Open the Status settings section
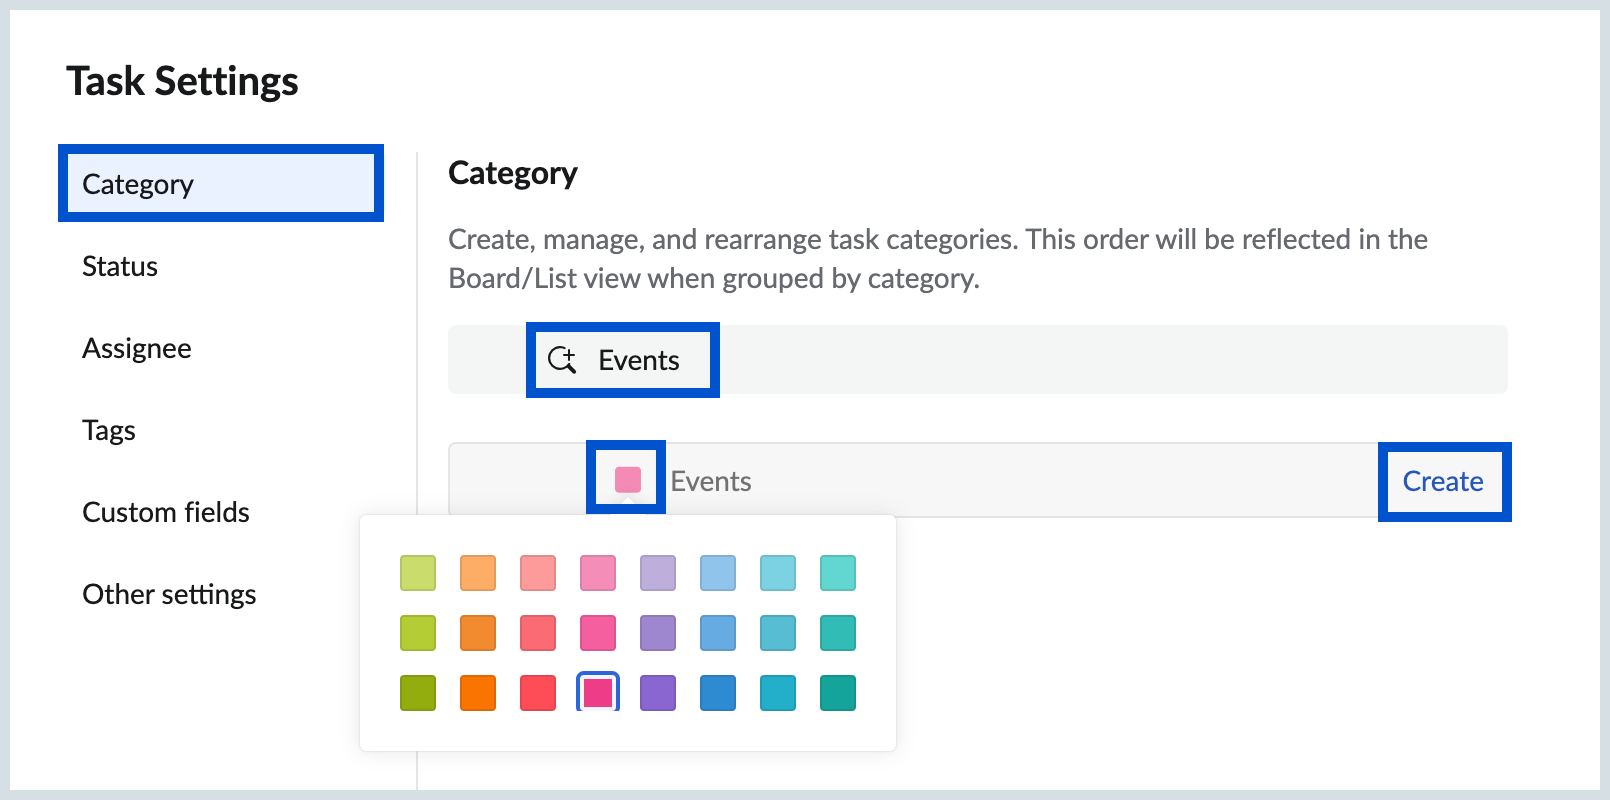Screen dimensions: 1610x800 point(119,266)
